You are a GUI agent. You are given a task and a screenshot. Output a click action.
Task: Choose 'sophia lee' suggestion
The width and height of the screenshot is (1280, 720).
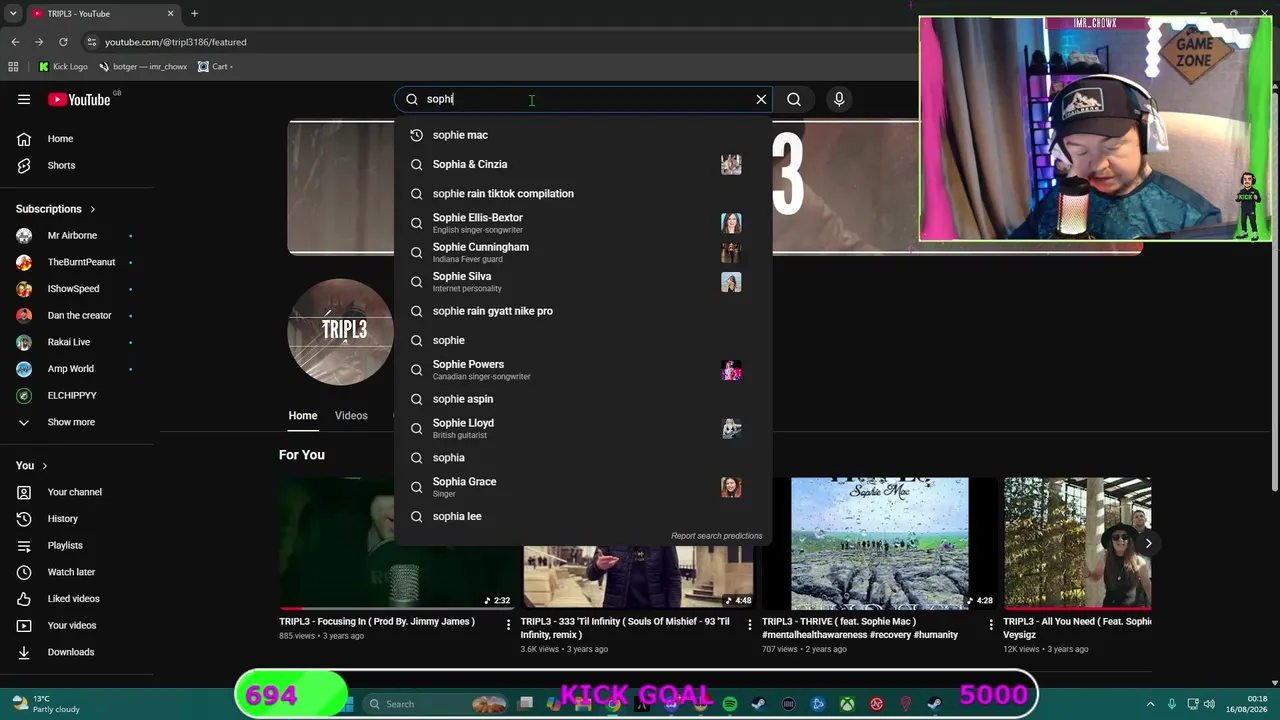coord(583,516)
